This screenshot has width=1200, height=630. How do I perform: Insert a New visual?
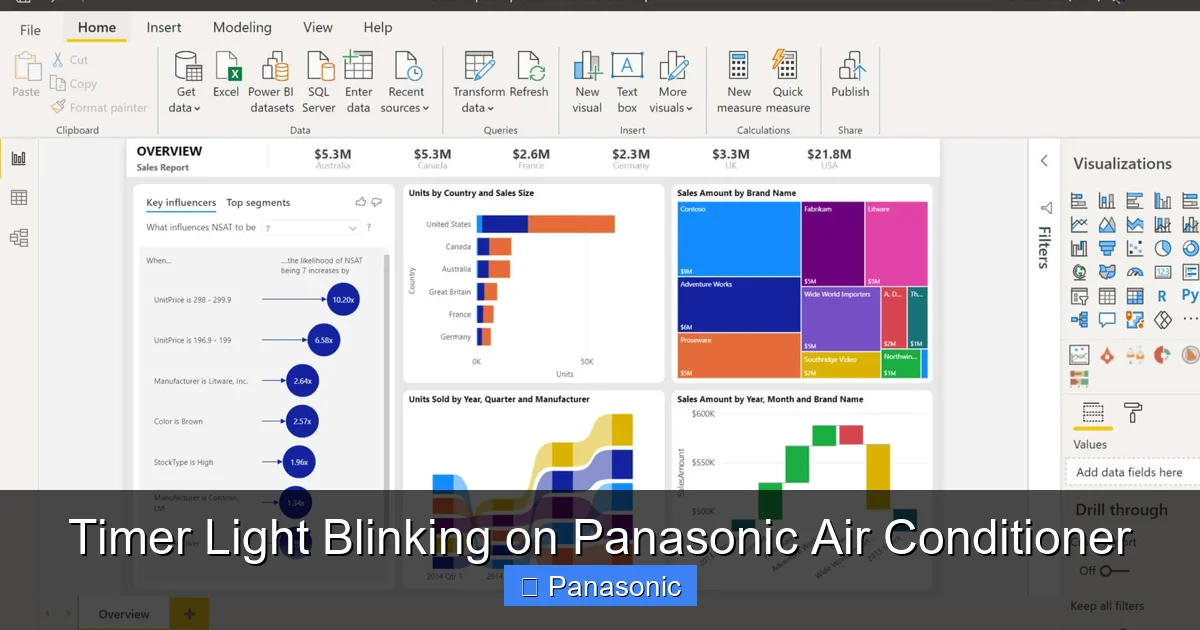pyautogui.click(x=587, y=82)
